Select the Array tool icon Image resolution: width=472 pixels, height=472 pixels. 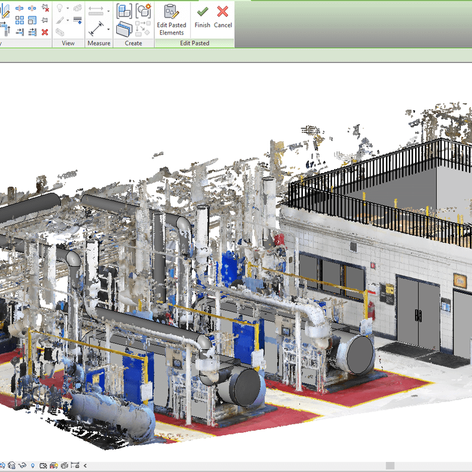pos(19,20)
